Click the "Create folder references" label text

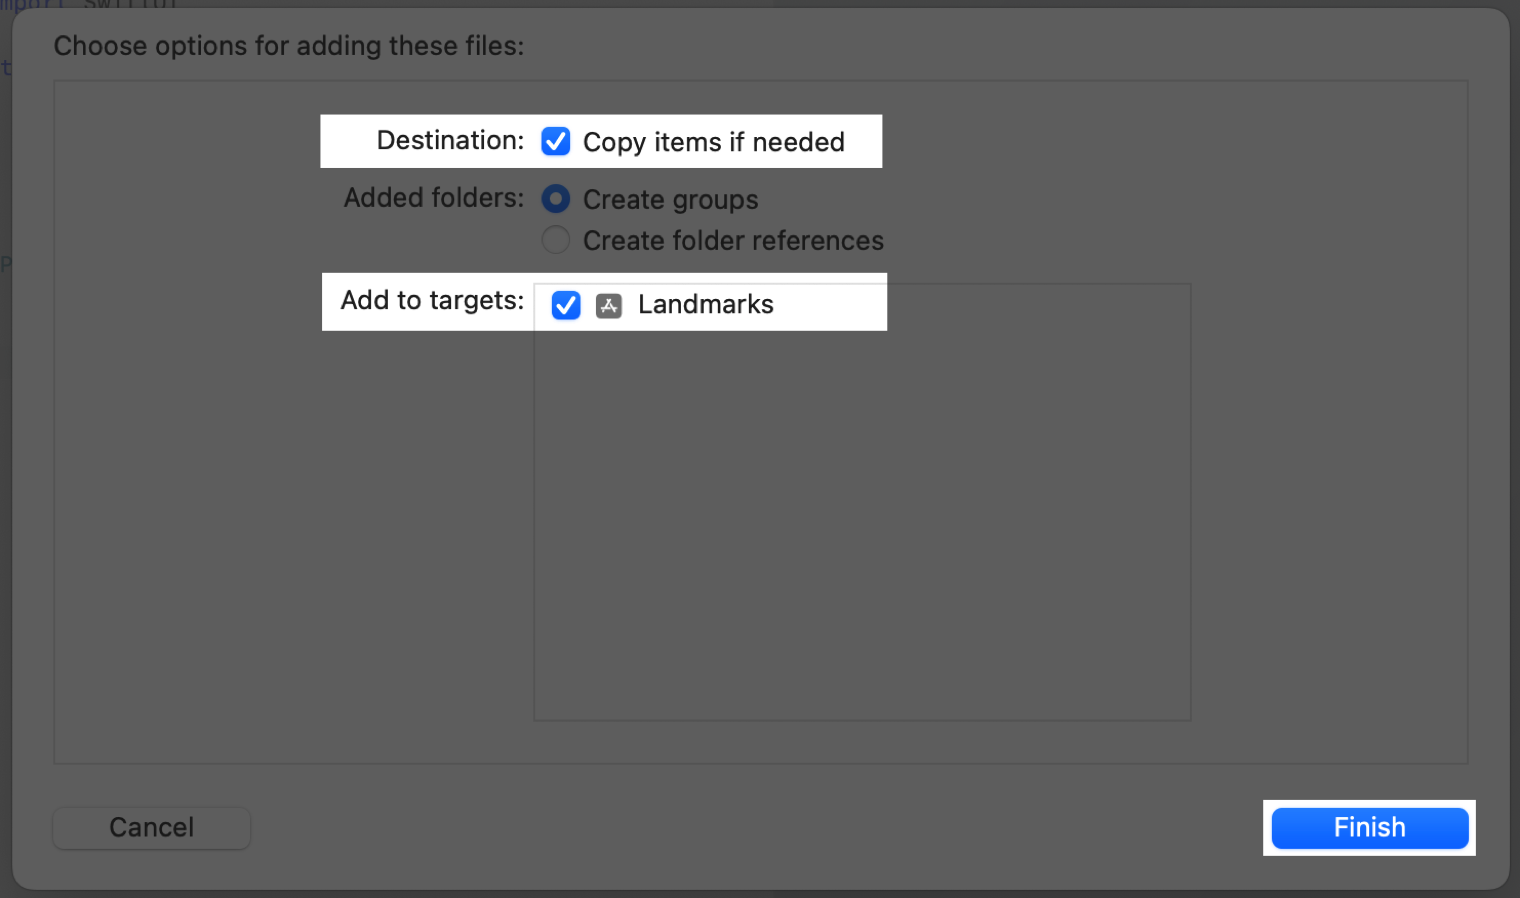click(733, 241)
